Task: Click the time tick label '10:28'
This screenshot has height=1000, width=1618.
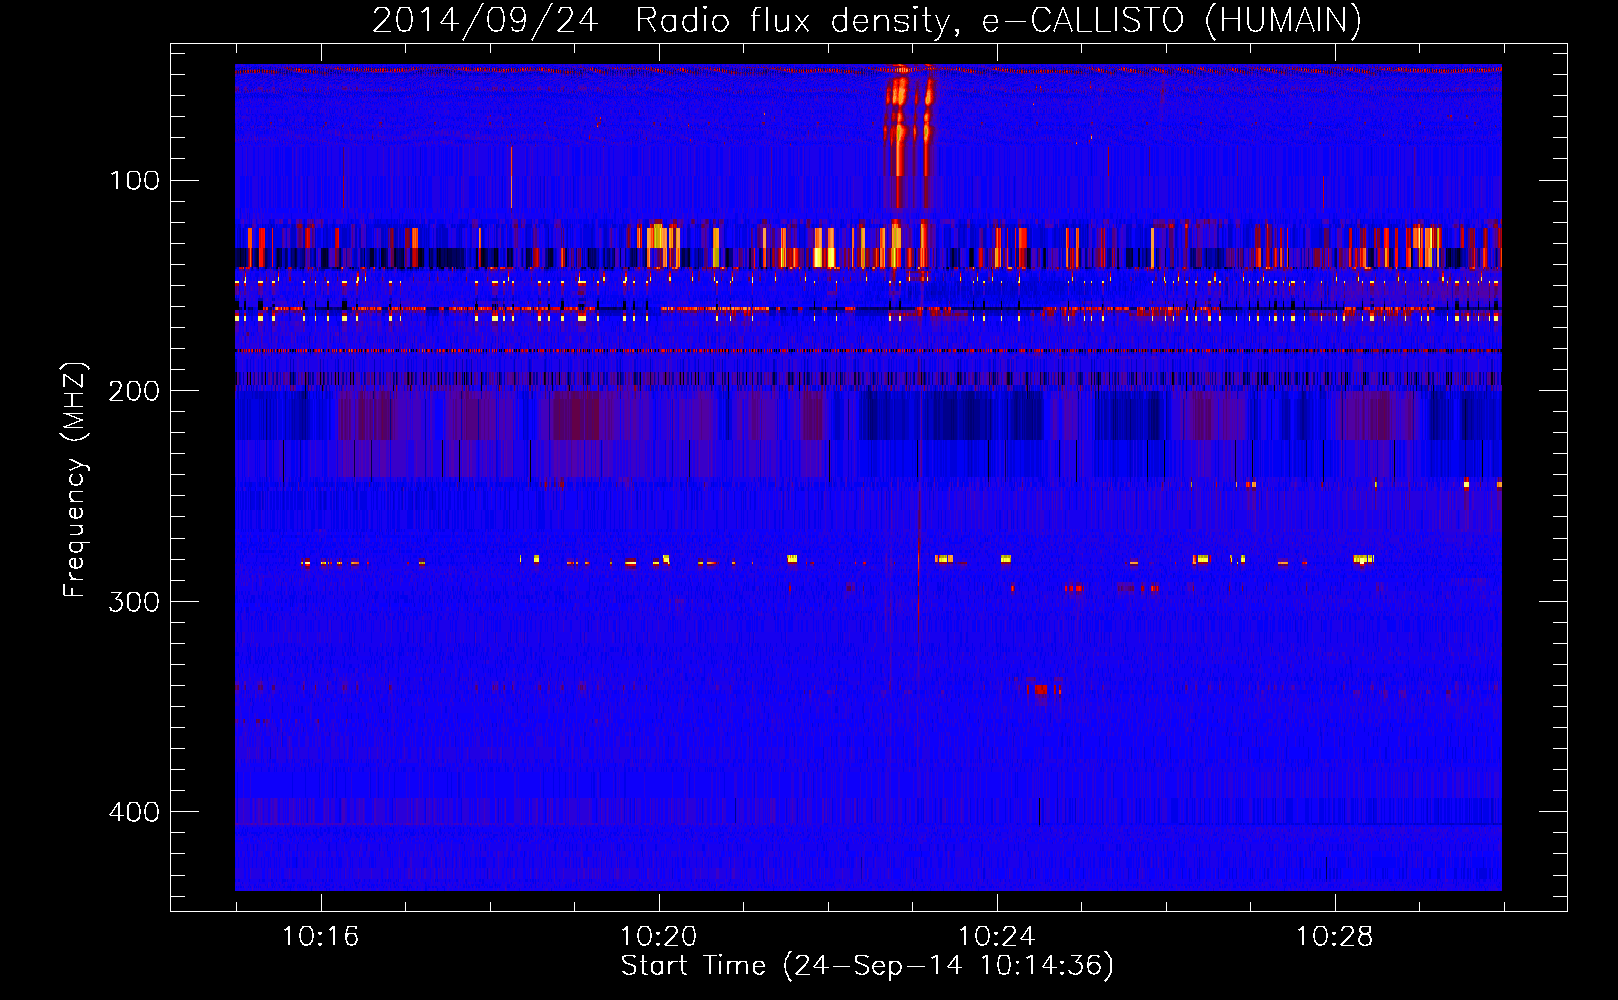Action: click(x=1334, y=937)
